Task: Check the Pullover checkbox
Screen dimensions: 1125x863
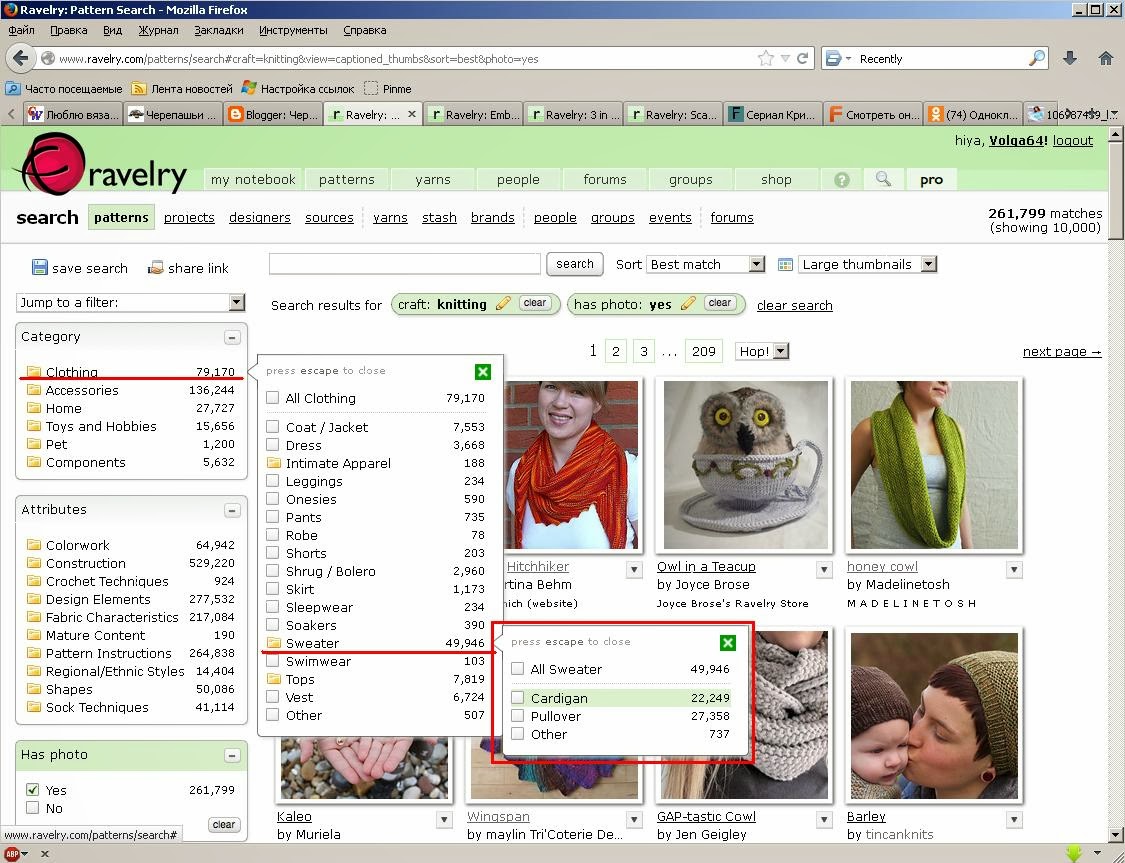Action: click(x=517, y=715)
